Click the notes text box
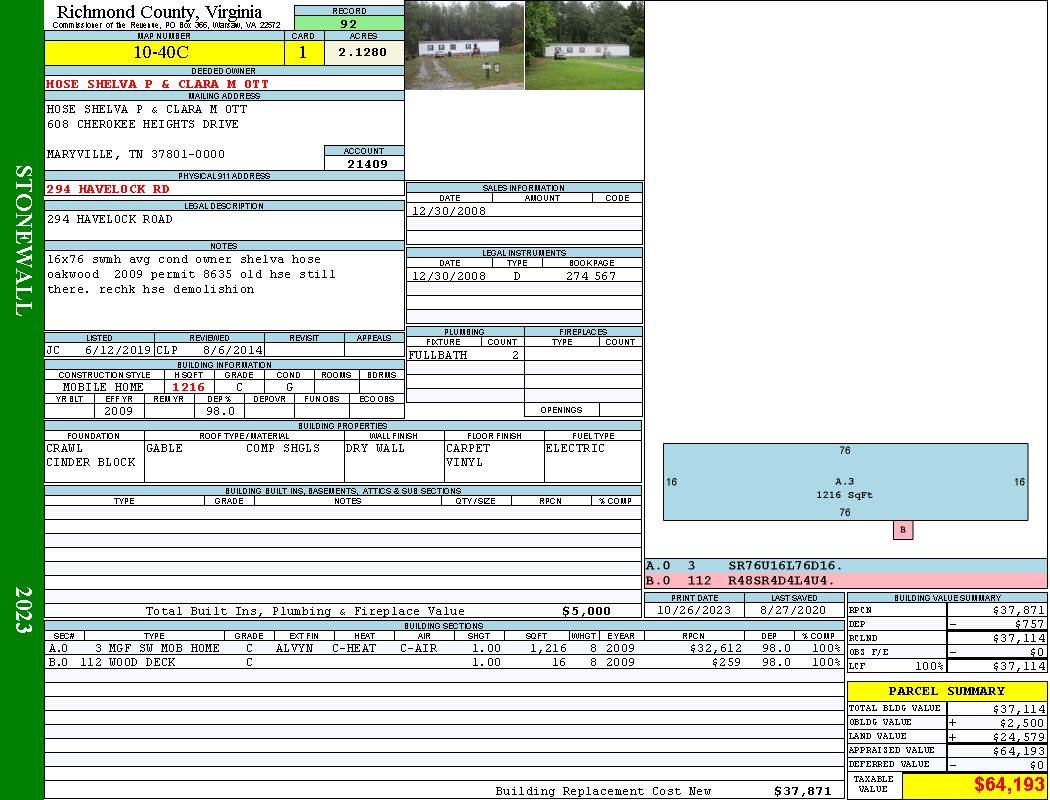This screenshot has width=1050, height=800. [x=224, y=290]
